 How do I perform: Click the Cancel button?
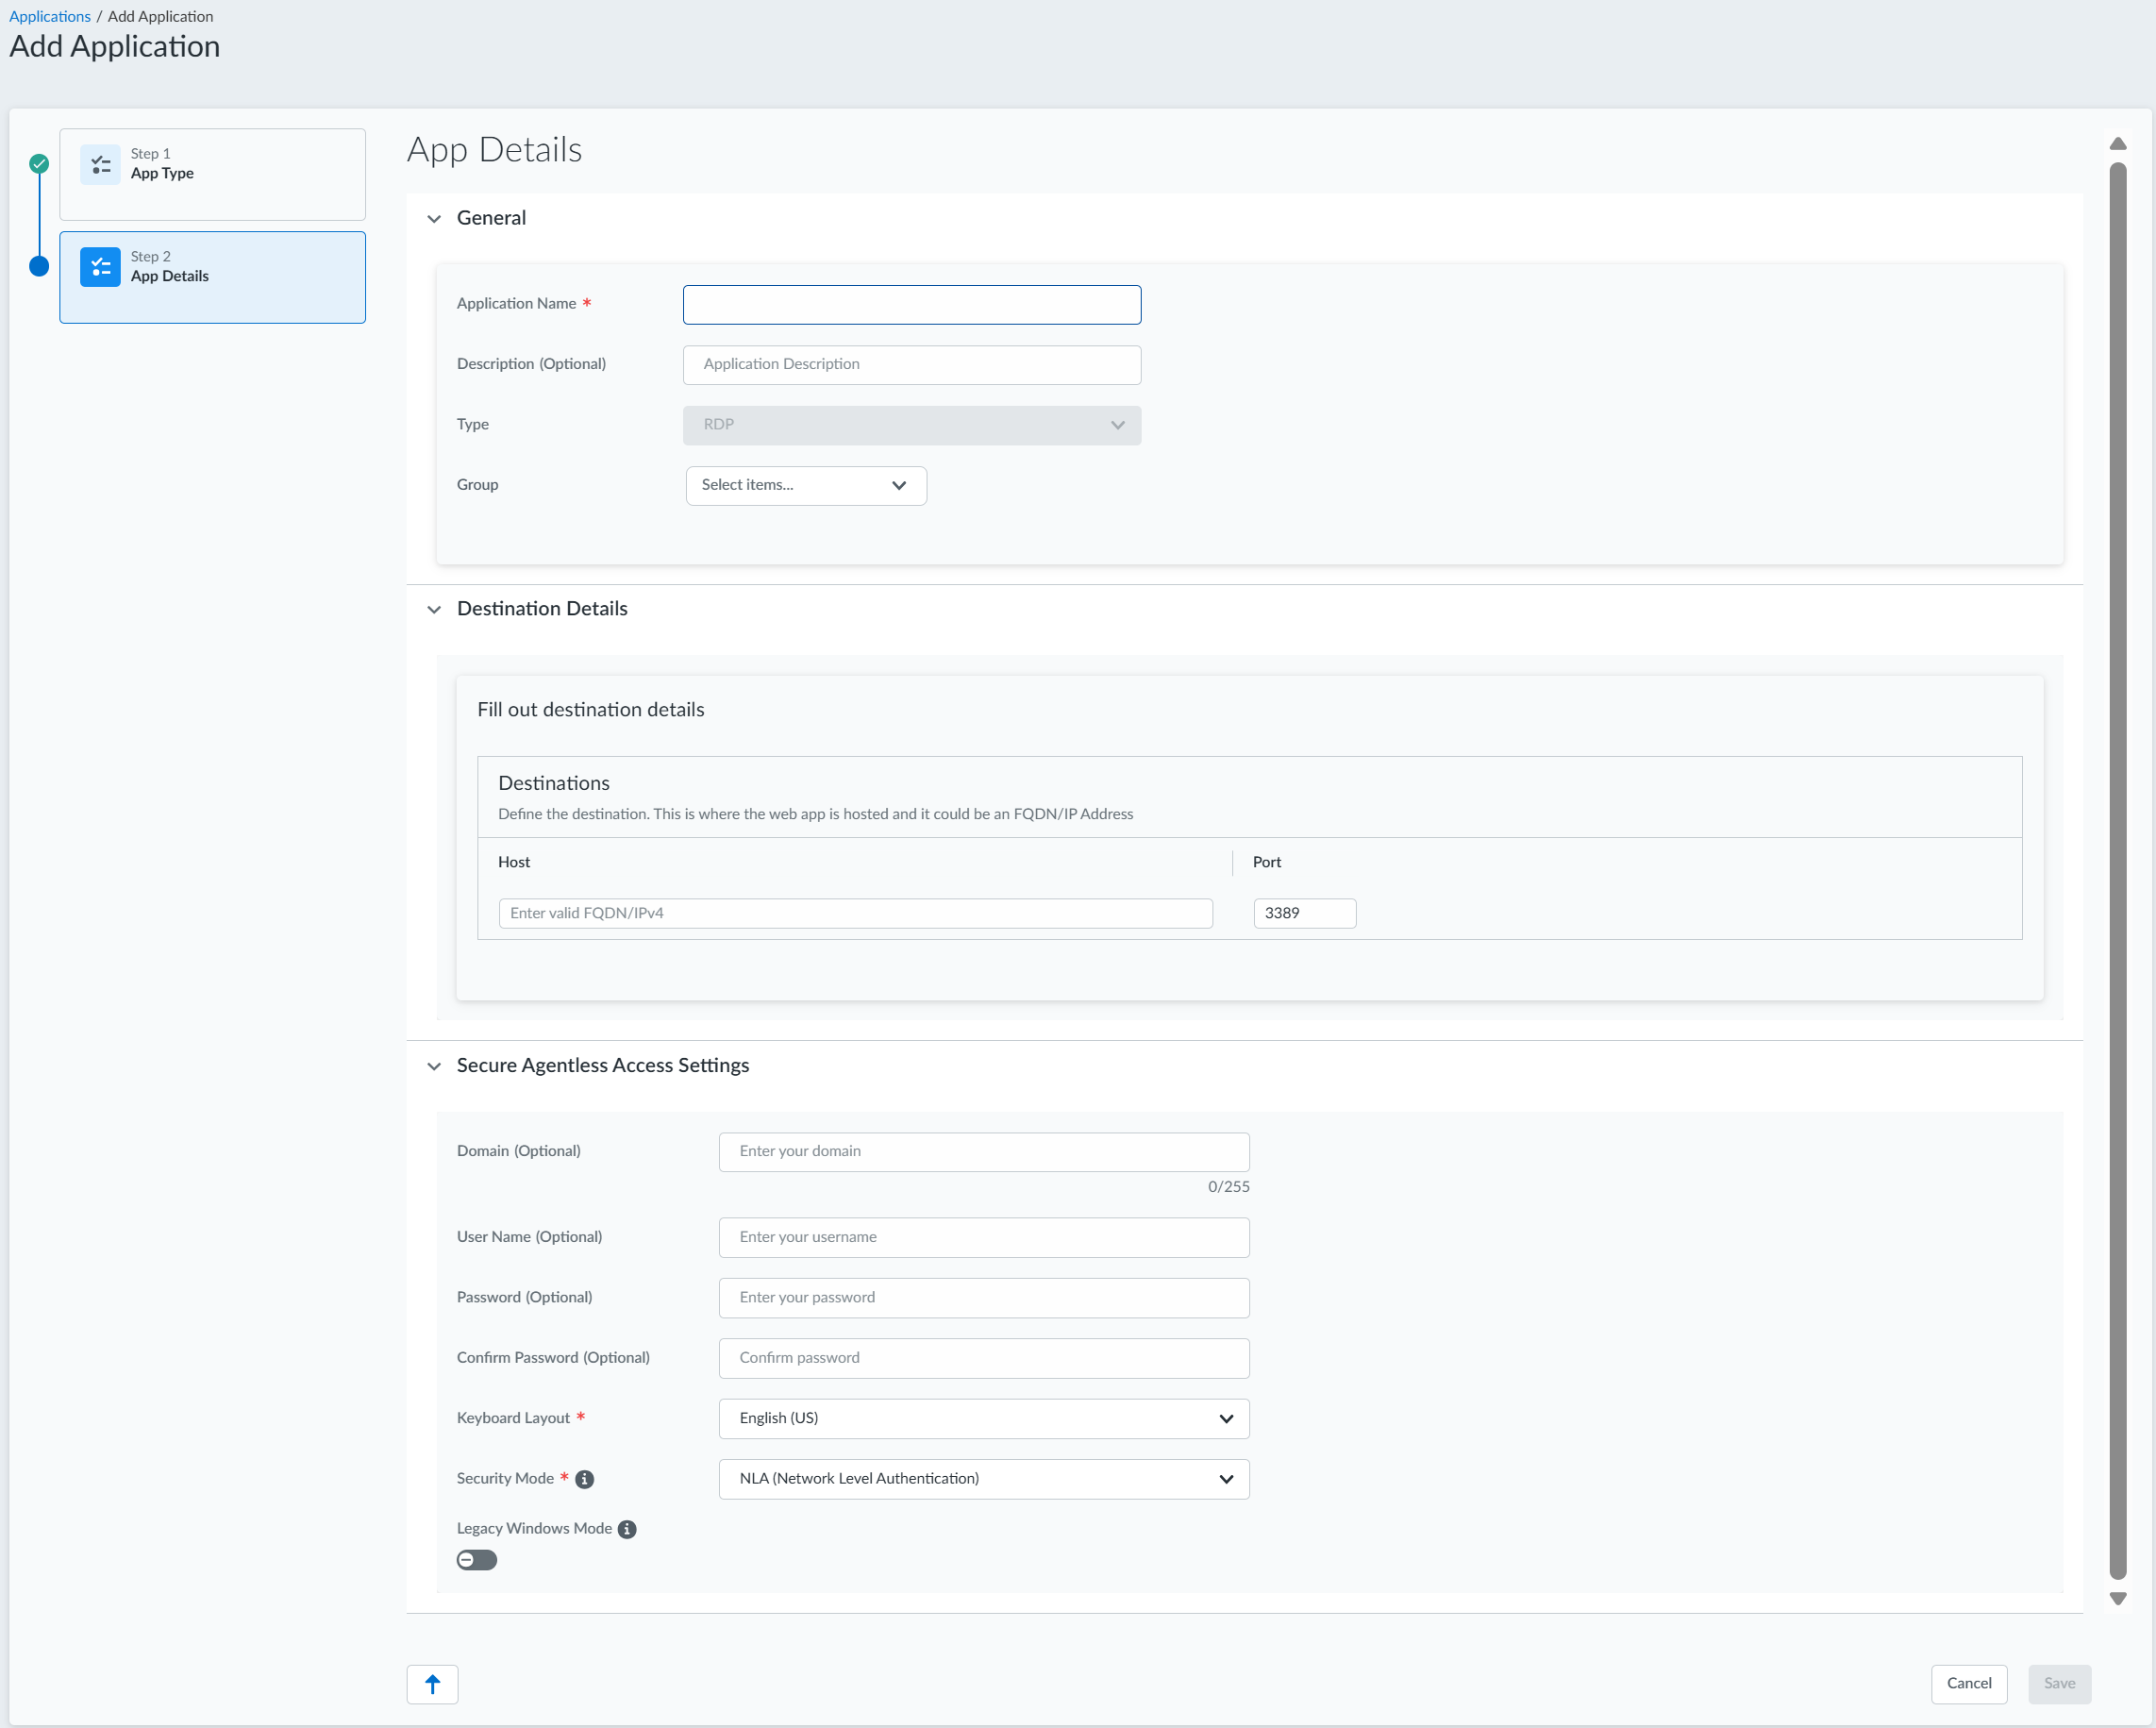(1969, 1683)
